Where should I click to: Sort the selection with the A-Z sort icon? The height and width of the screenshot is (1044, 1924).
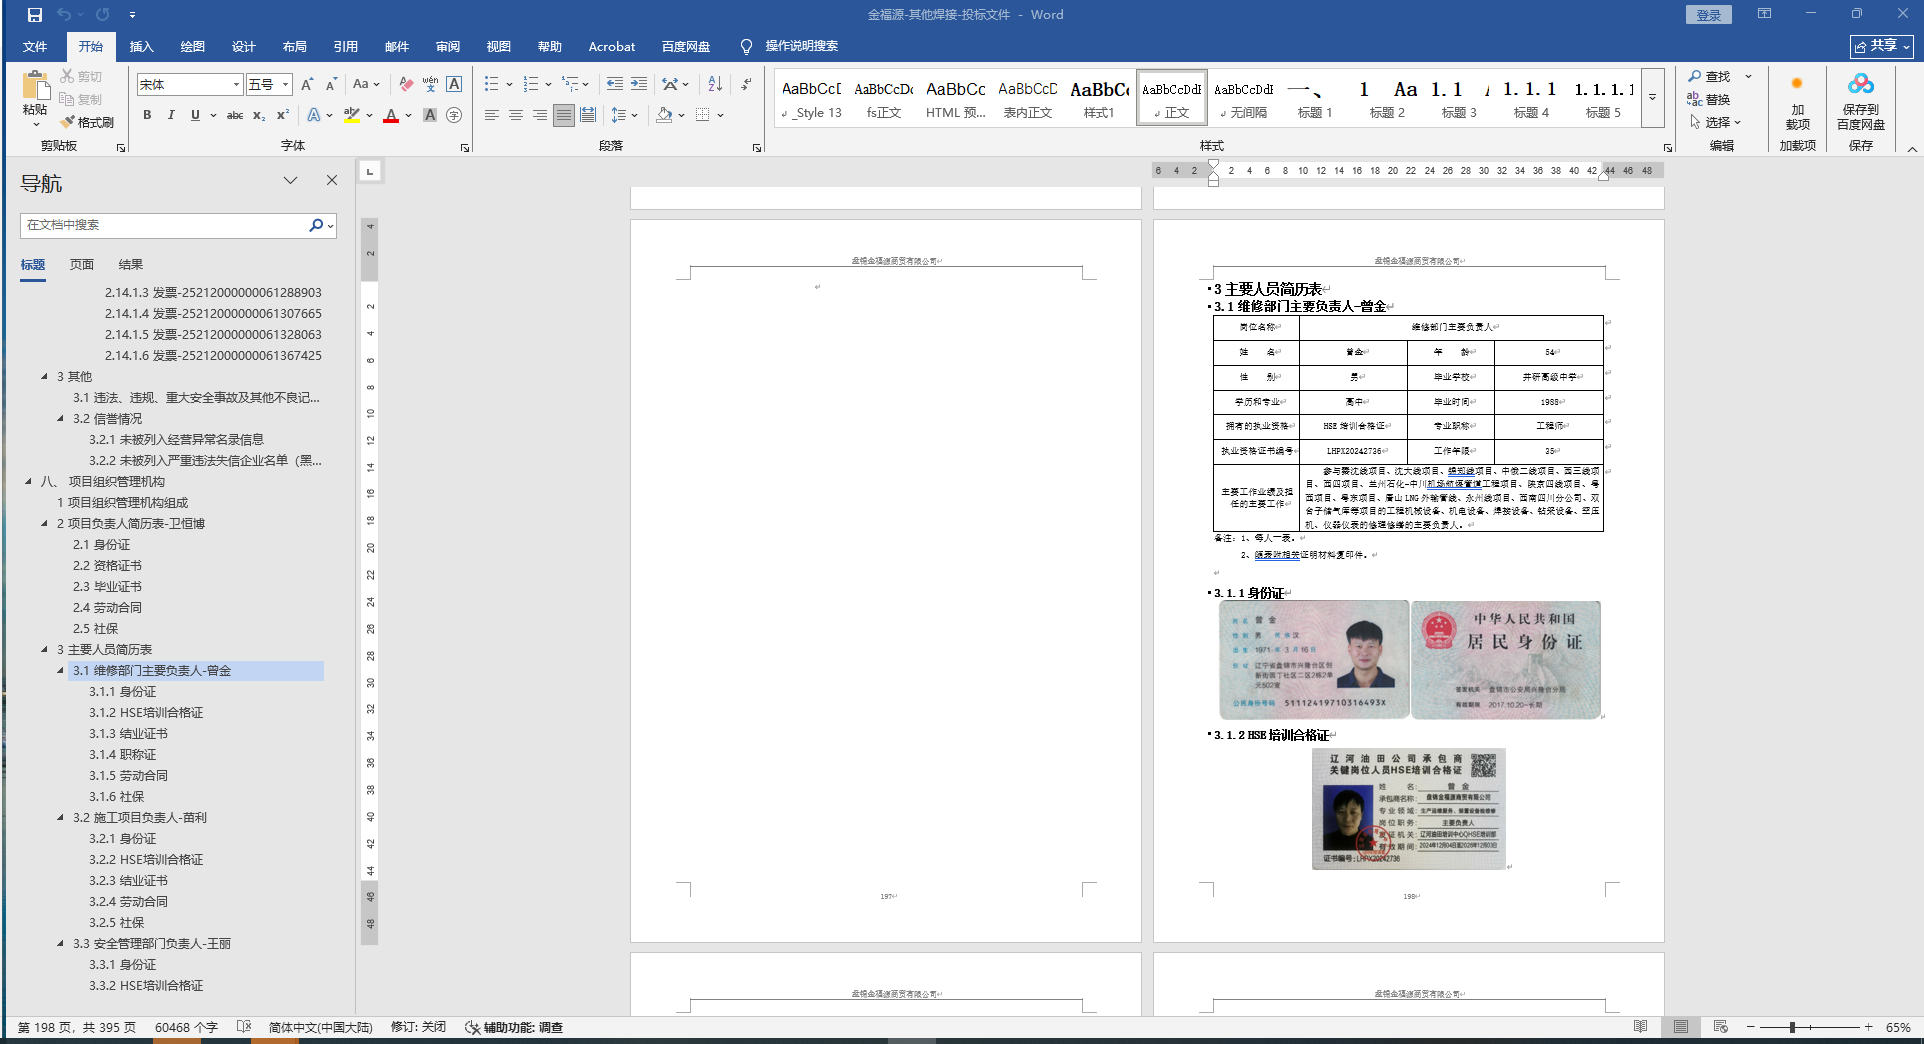[715, 85]
